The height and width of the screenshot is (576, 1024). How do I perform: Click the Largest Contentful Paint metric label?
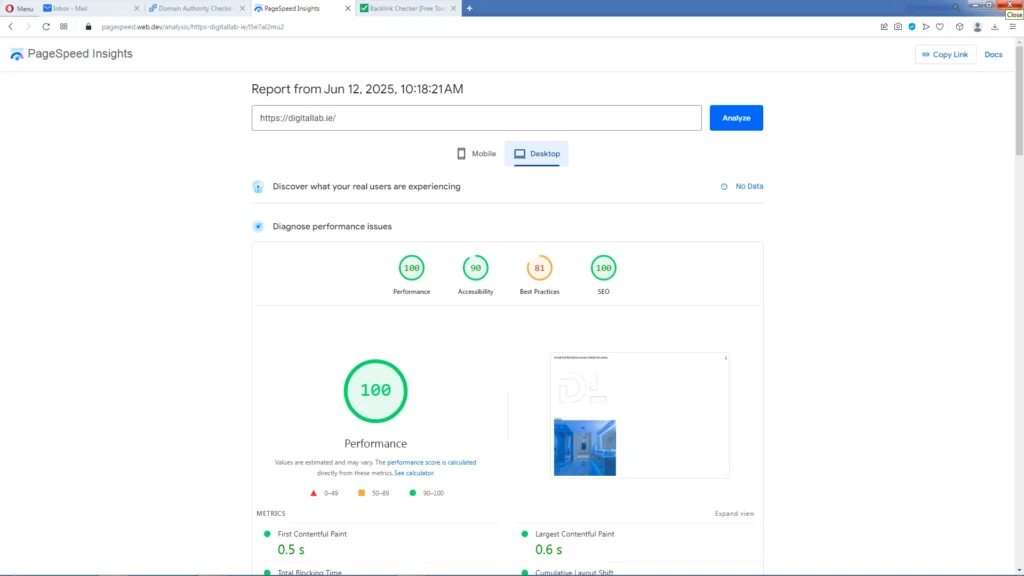coord(575,534)
